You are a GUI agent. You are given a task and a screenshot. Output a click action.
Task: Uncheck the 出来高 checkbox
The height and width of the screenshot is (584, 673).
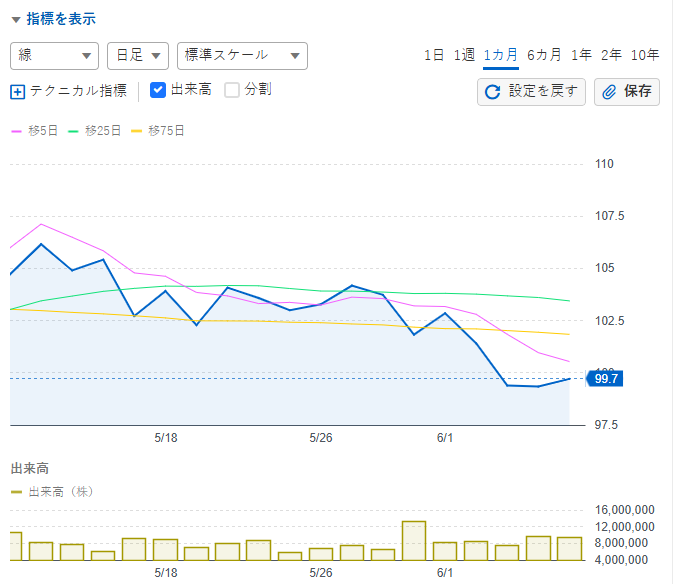point(158,90)
